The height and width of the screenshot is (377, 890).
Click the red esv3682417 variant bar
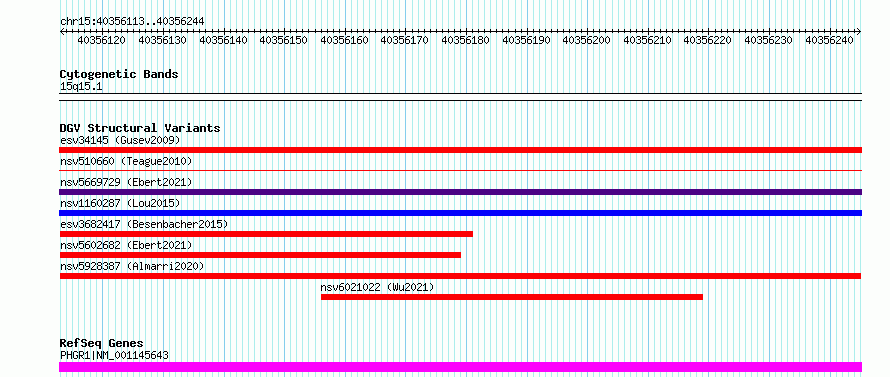click(x=266, y=234)
